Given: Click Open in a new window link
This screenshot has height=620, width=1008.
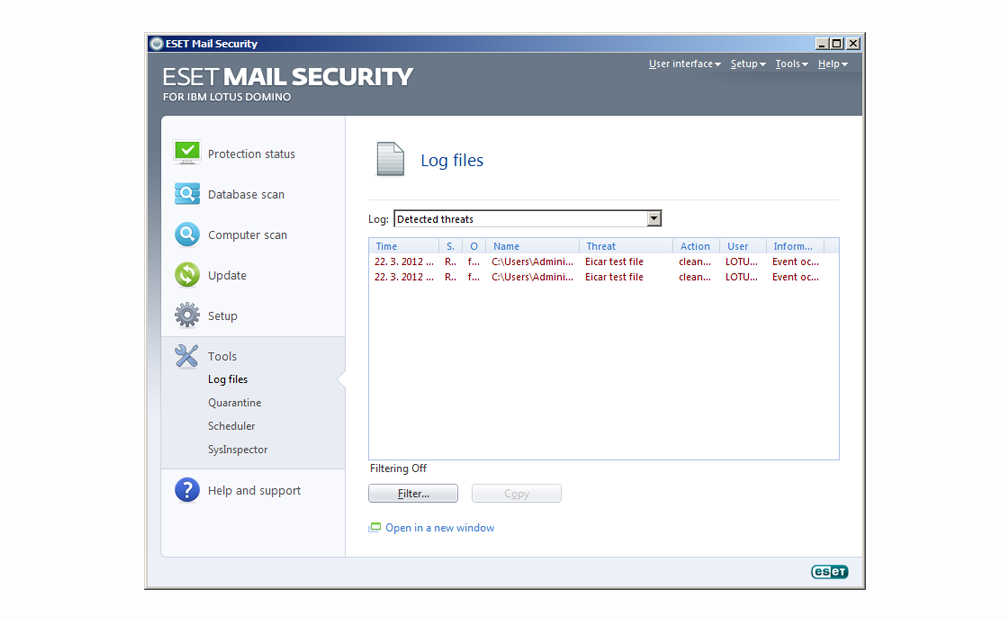Looking at the screenshot, I should (440, 527).
